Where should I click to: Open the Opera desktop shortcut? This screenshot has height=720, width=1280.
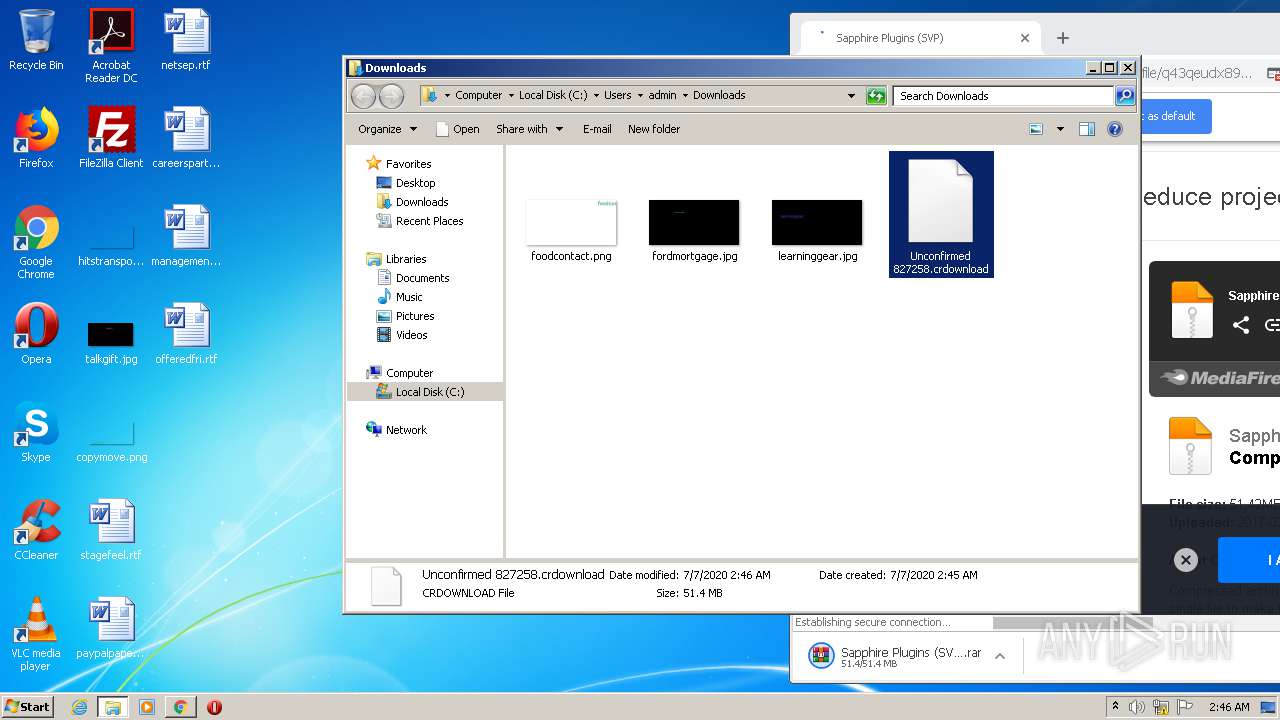coord(36,334)
